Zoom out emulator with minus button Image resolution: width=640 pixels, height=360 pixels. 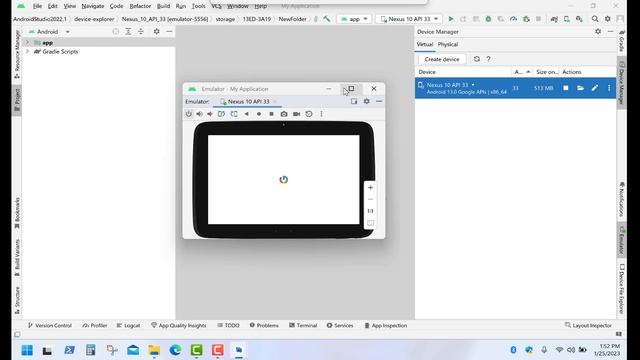click(x=370, y=200)
